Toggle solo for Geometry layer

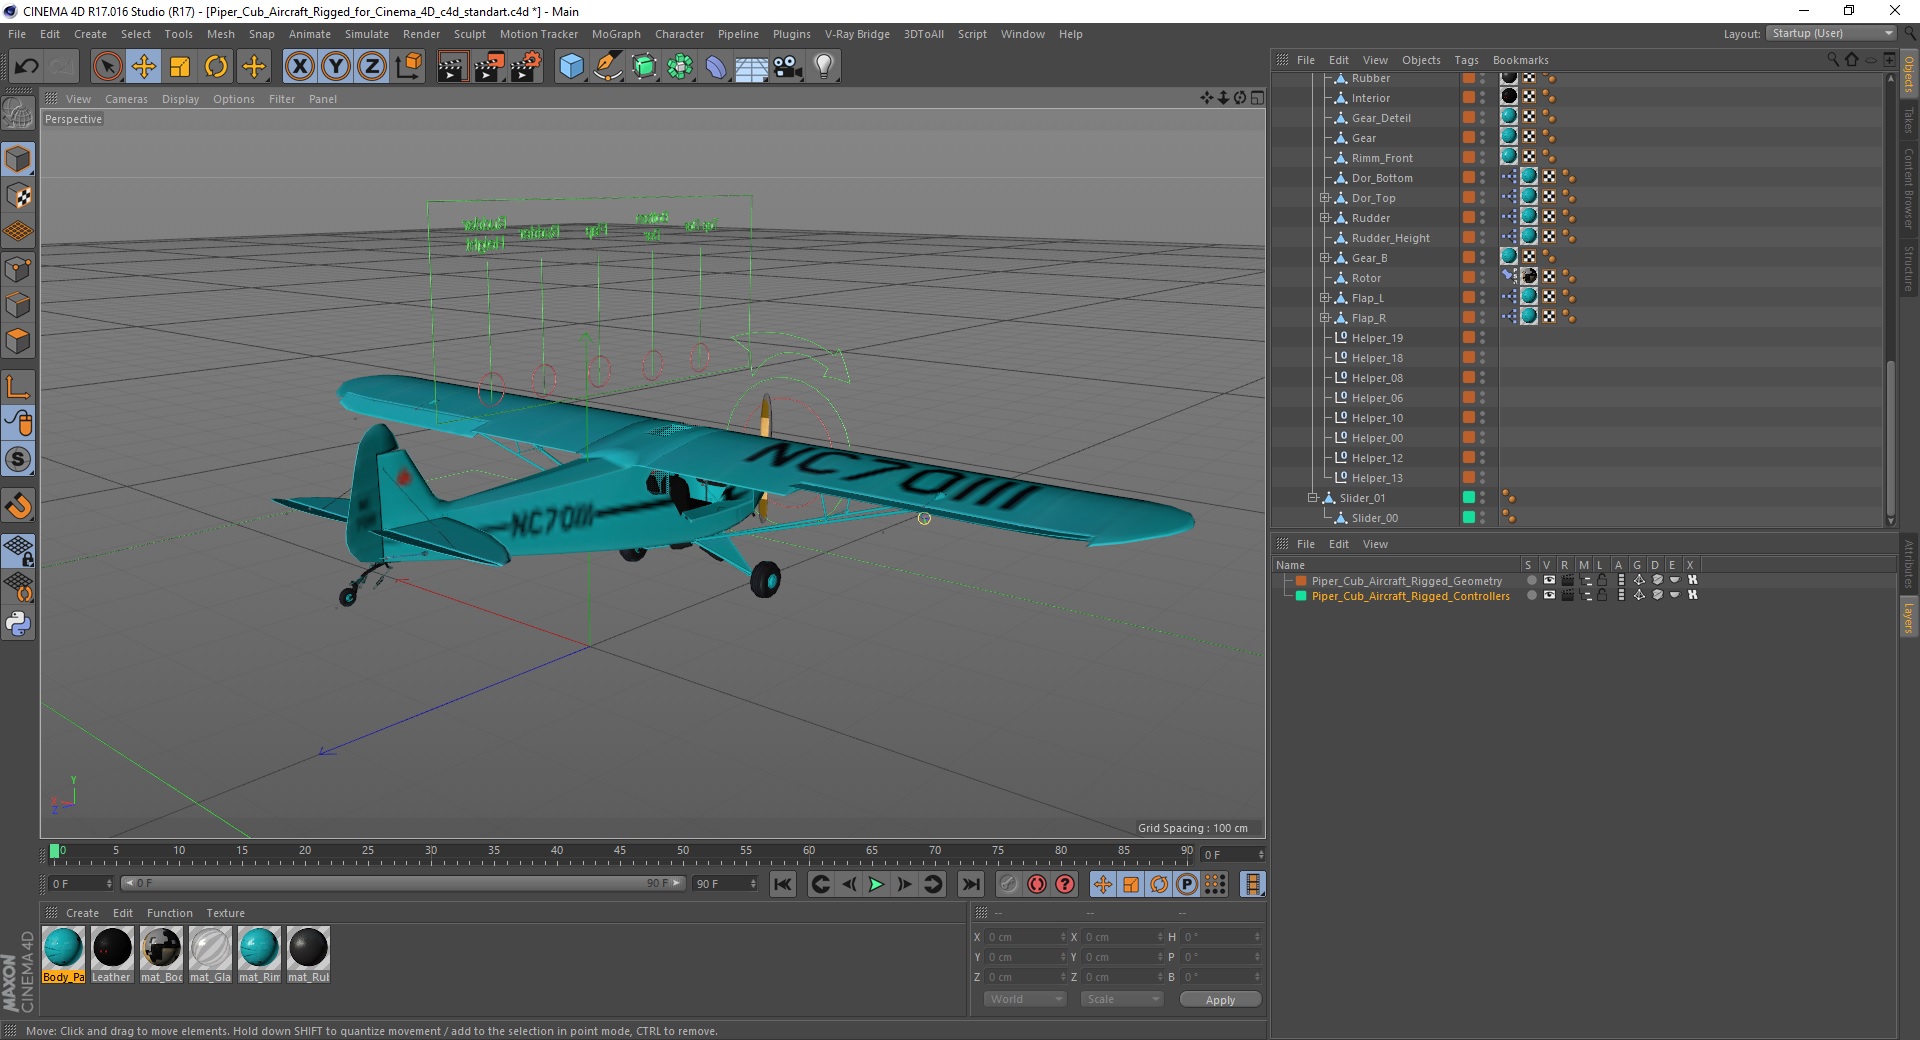tap(1531, 580)
